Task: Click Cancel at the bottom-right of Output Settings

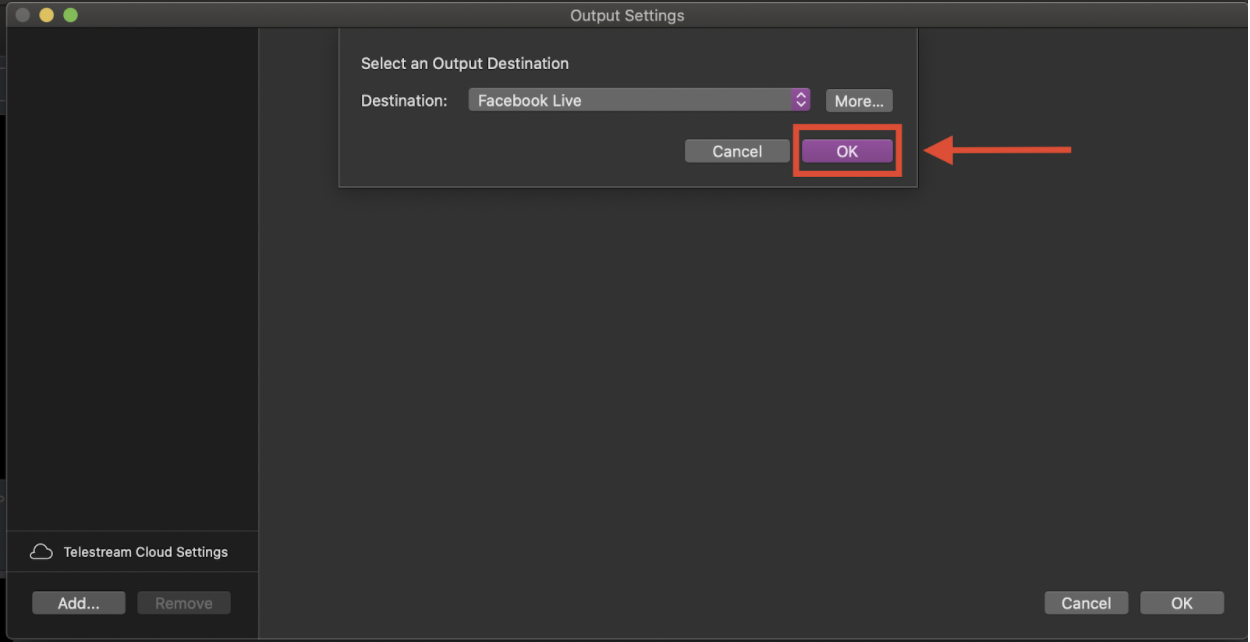Action: (x=1086, y=603)
